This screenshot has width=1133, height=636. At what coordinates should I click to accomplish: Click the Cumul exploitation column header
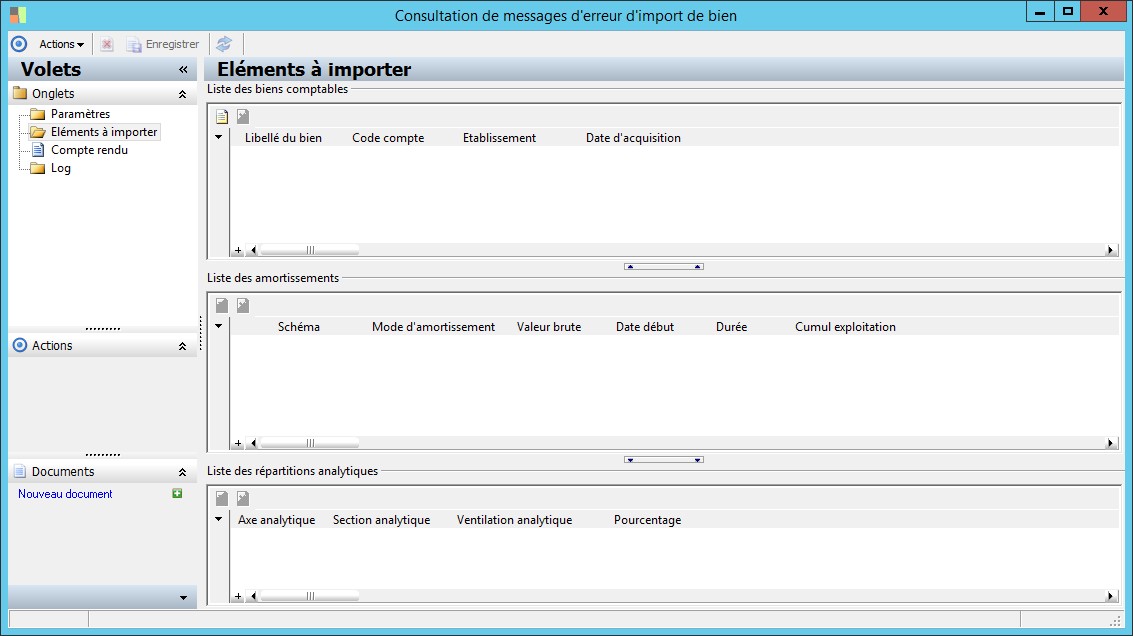click(845, 327)
